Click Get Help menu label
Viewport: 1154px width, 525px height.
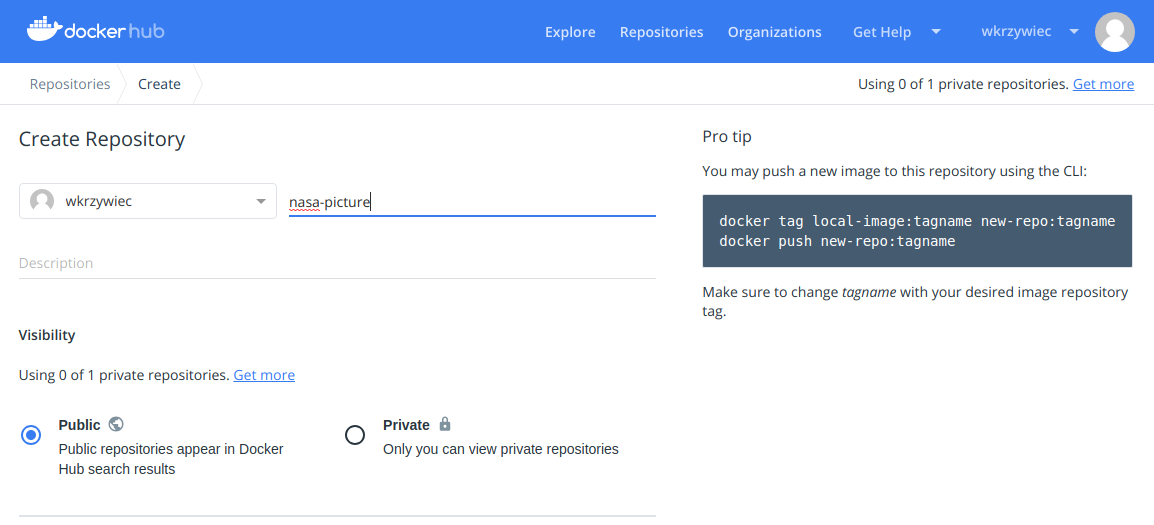(882, 32)
